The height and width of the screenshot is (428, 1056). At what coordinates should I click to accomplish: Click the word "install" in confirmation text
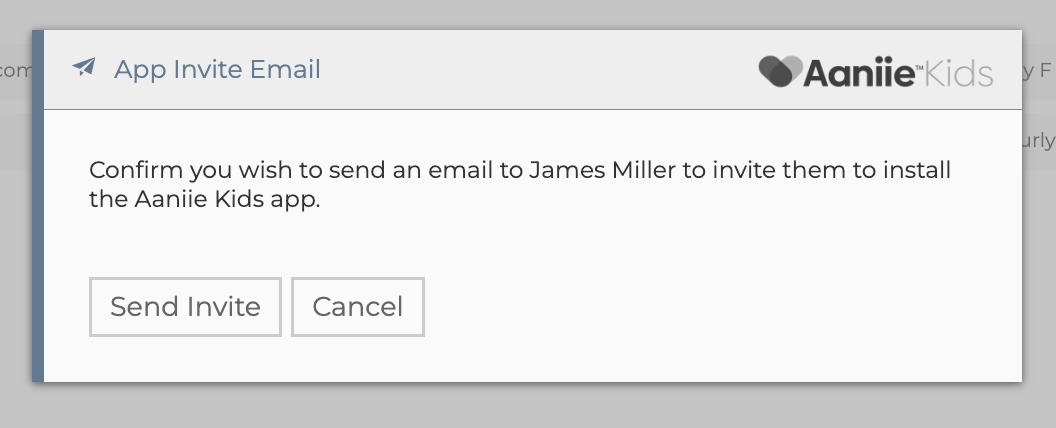[x=914, y=169]
